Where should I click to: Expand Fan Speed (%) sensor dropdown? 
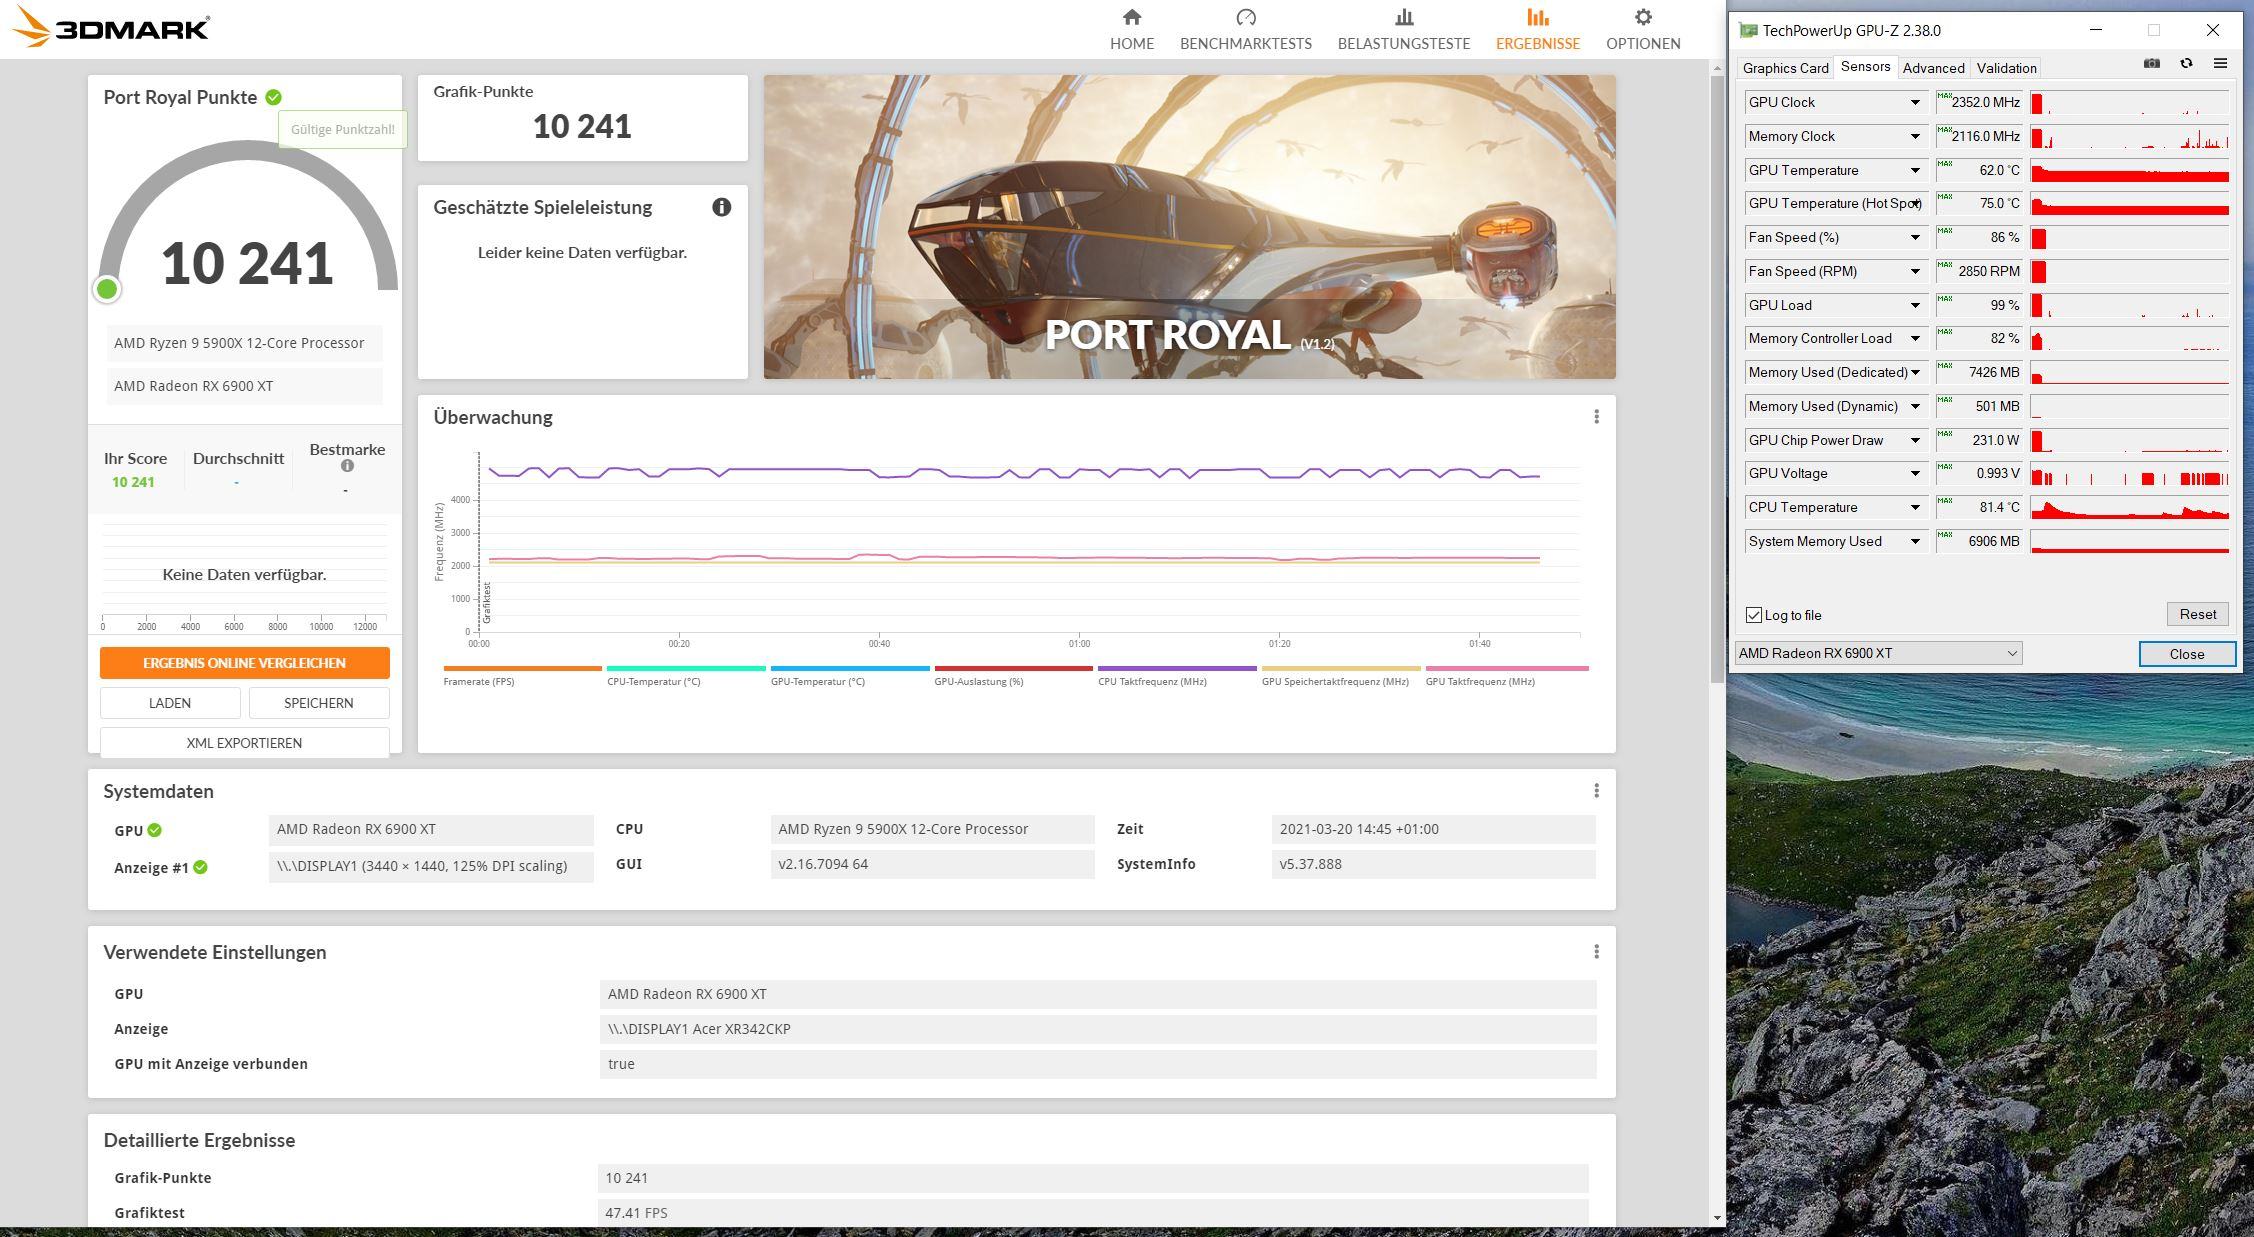tap(1915, 237)
